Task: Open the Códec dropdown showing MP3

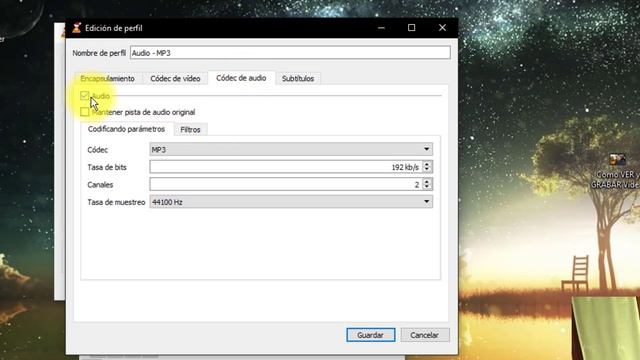Action: coord(291,149)
